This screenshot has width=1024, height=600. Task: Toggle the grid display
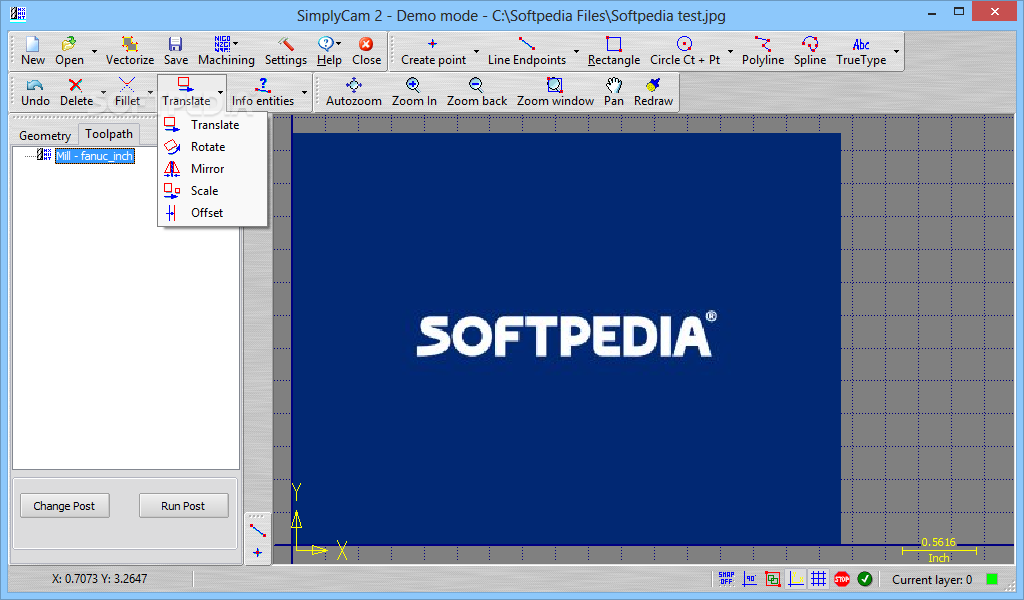pos(818,579)
